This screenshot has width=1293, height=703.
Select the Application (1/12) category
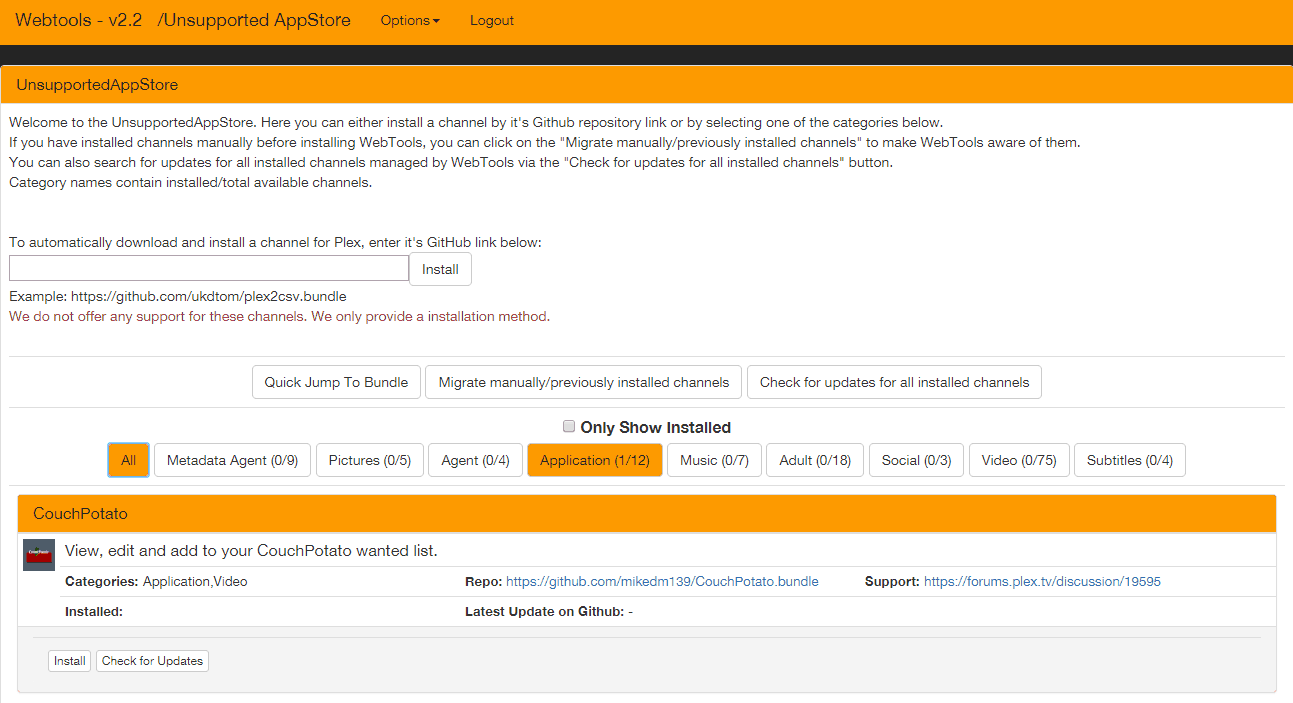(x=595, y=460)
